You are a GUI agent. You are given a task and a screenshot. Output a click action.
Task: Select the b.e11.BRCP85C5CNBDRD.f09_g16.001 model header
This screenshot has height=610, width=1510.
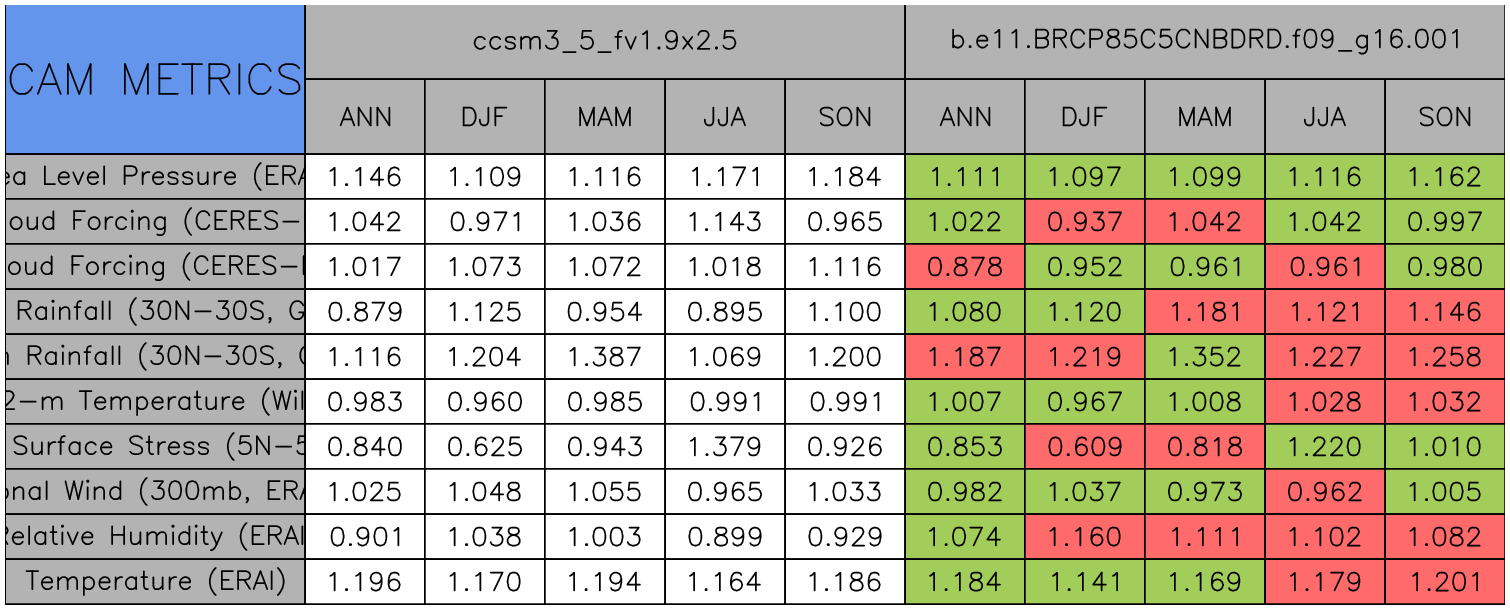1205,41
